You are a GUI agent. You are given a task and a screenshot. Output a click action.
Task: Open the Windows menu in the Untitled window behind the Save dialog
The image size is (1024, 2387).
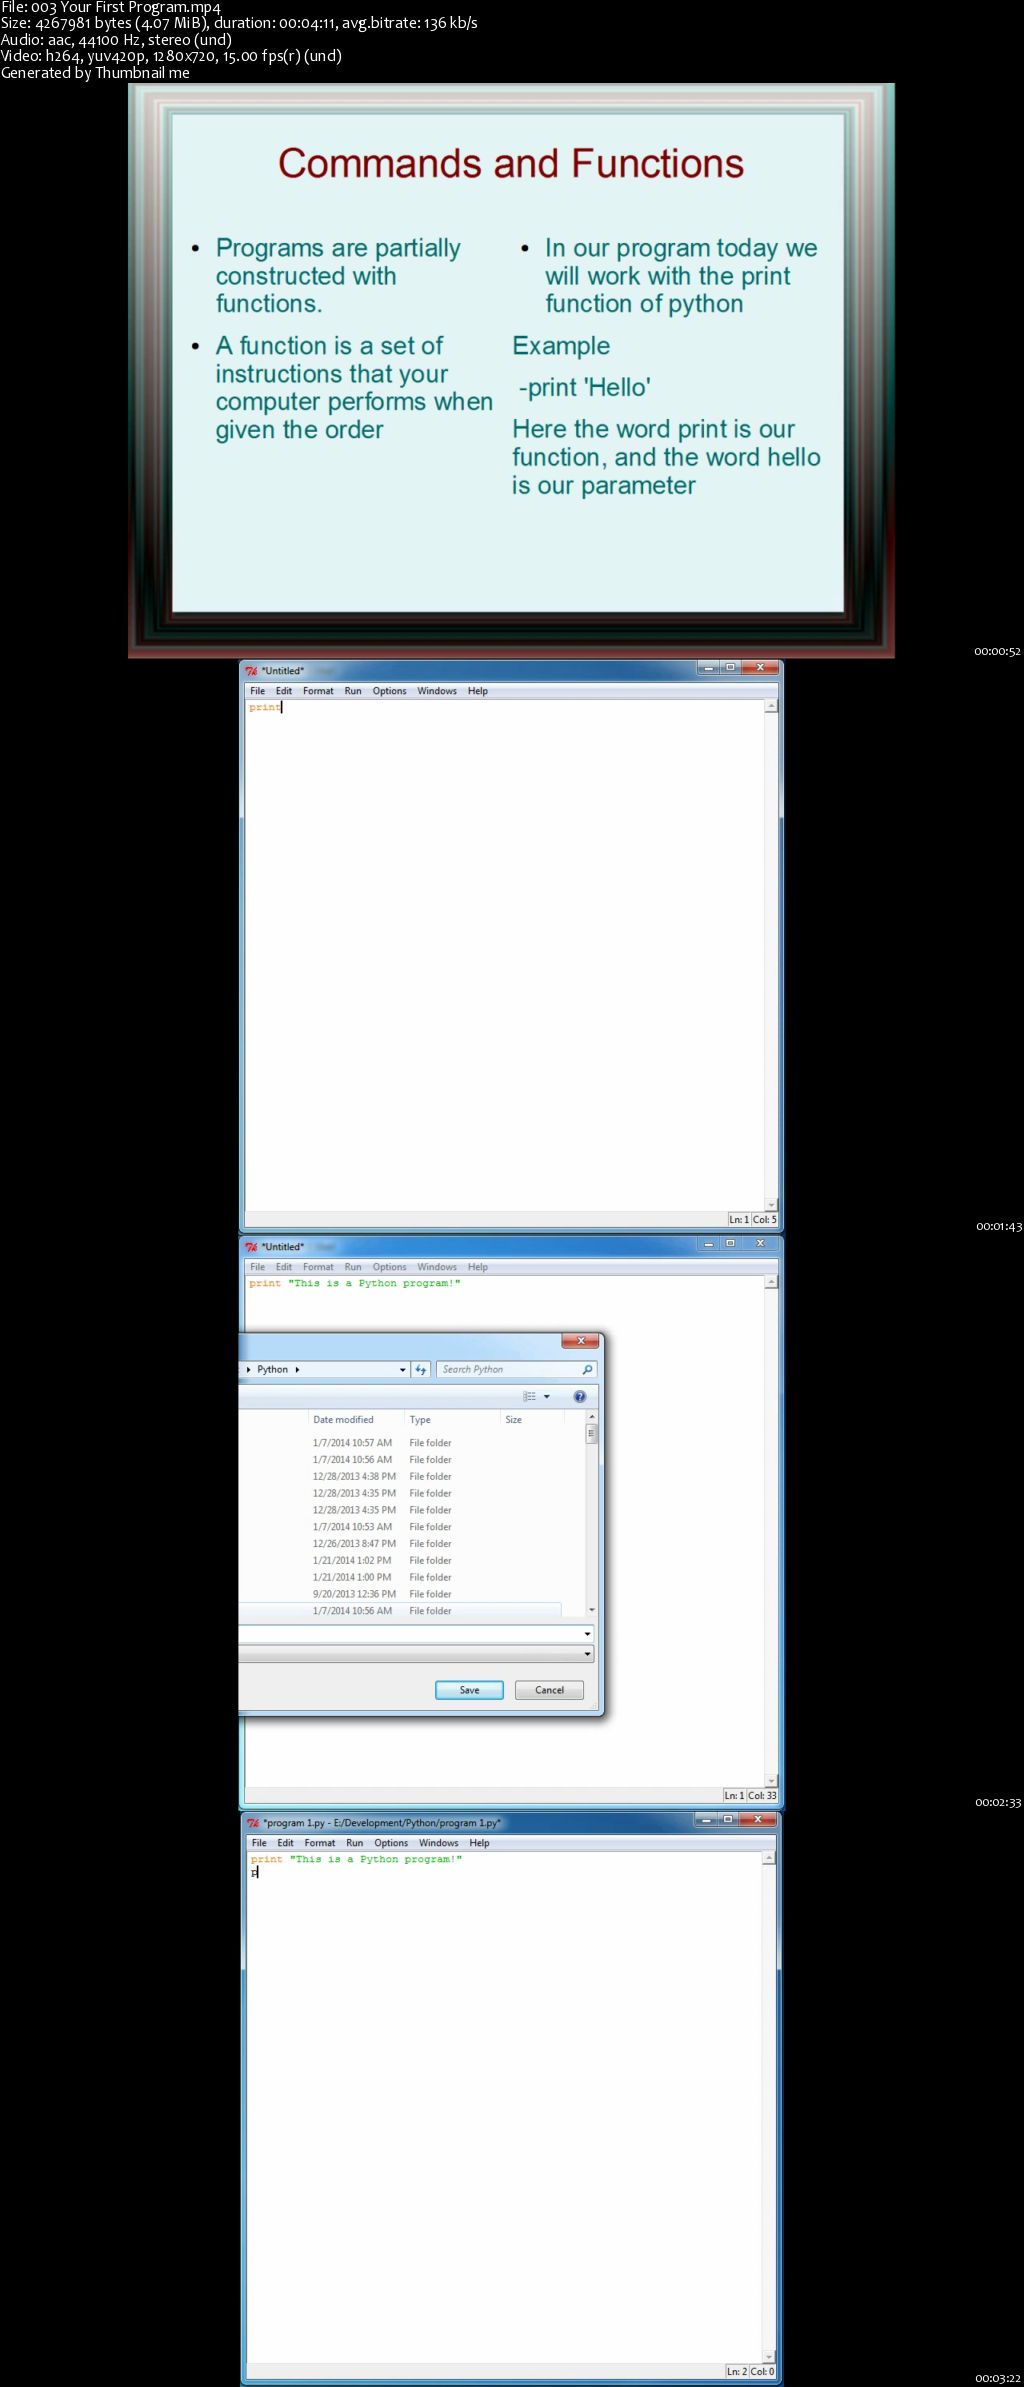coord(437,1267)
